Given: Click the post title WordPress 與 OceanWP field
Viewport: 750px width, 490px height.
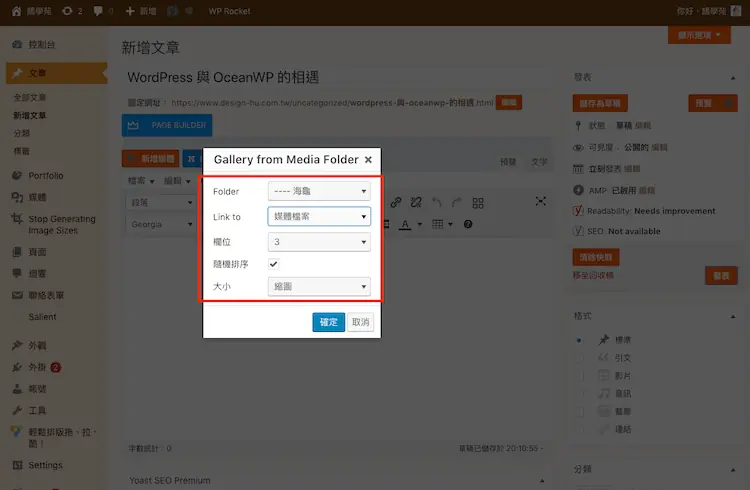Looking at the screenshot, I should tap(335, 77).
